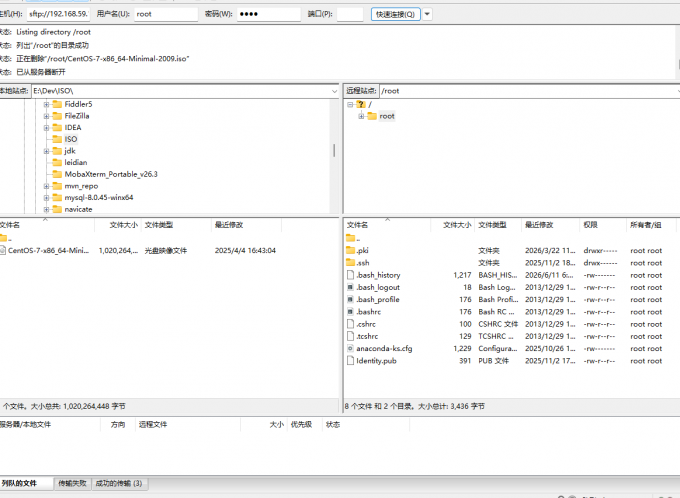
Task: Expand the FileZilla tree node
Action: (x=46, y=116)
